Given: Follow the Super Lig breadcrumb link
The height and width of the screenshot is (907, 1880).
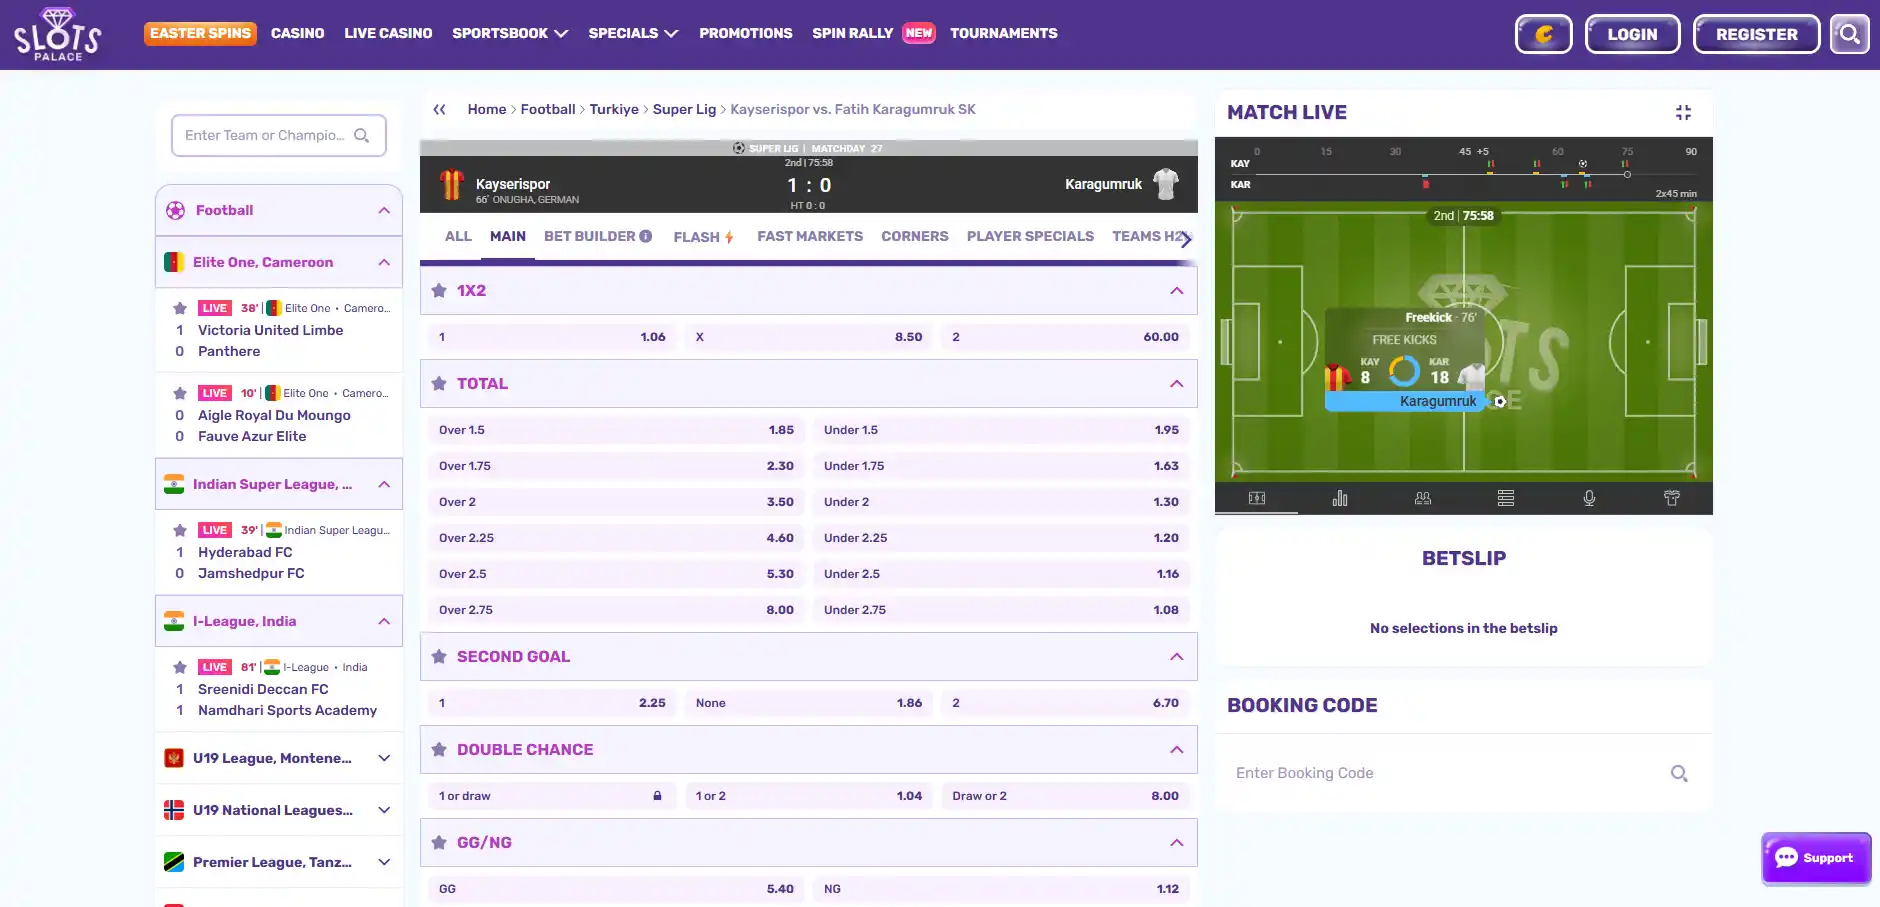Looking at the screenshot, I should [x=684, y=110].
